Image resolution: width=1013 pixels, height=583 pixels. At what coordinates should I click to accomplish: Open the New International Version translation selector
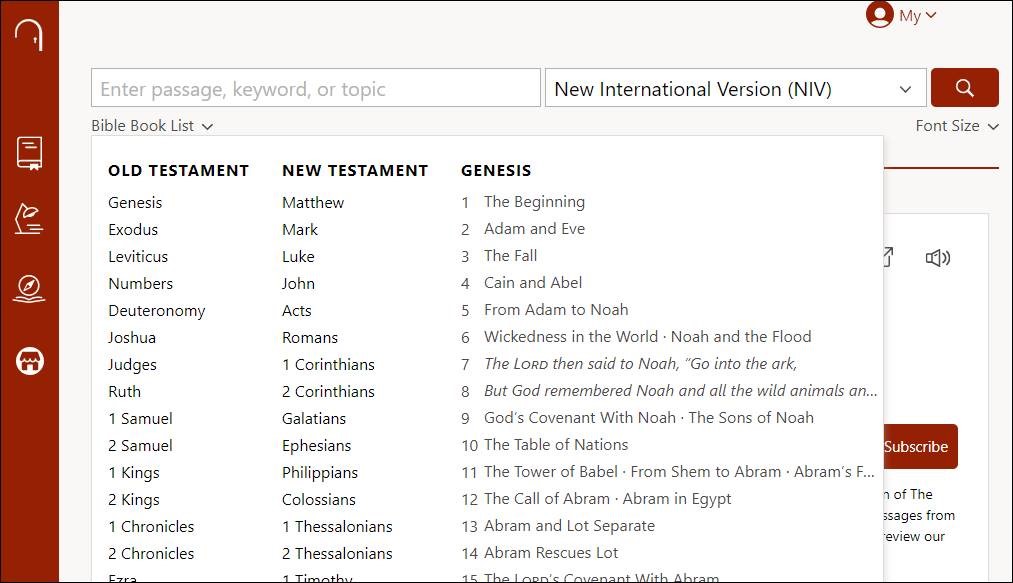click(734, 88)
